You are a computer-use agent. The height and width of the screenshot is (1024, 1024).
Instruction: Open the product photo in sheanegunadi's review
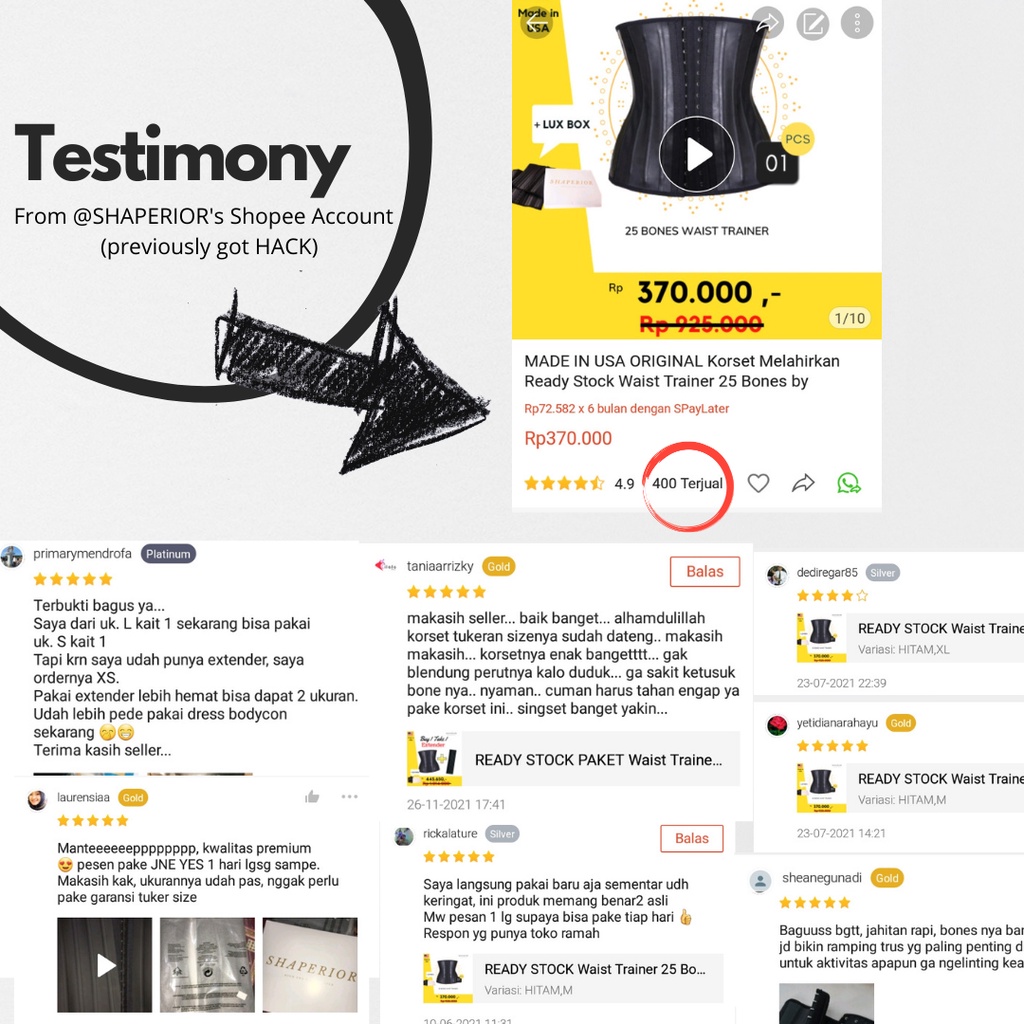coord(826,1003)
